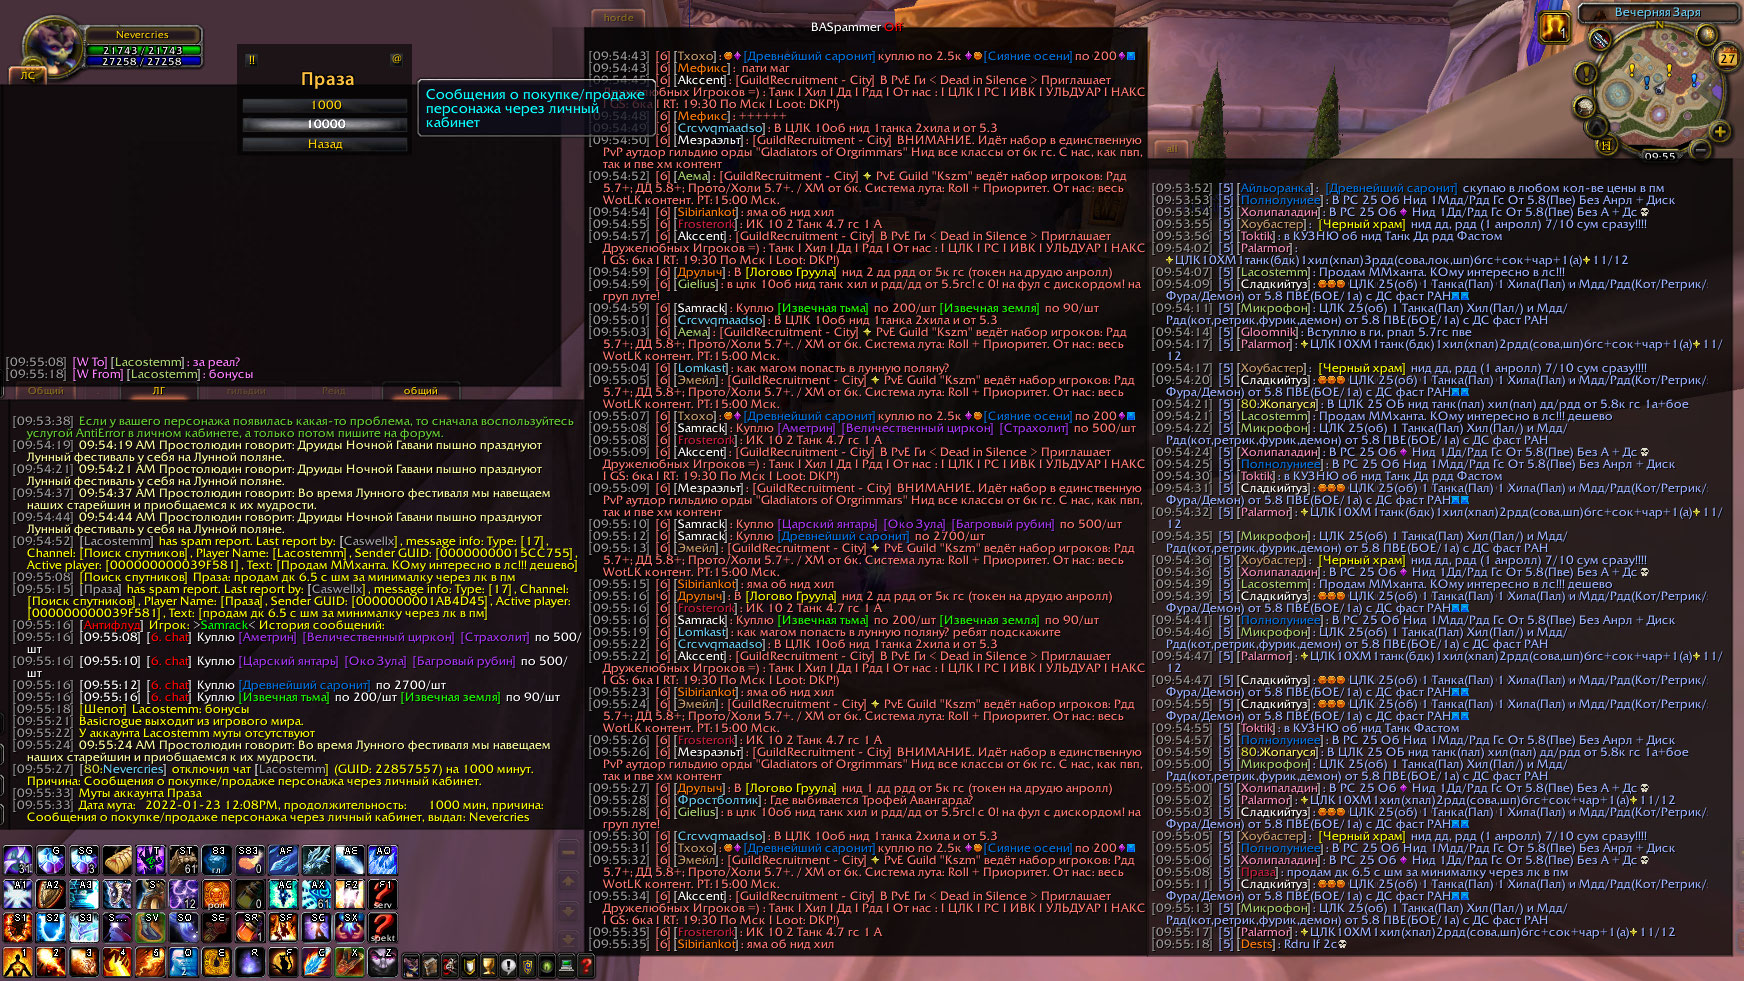Click the chat scroll-up arrow button
Screen dimensions: 1744x981
tap(568, 882)
